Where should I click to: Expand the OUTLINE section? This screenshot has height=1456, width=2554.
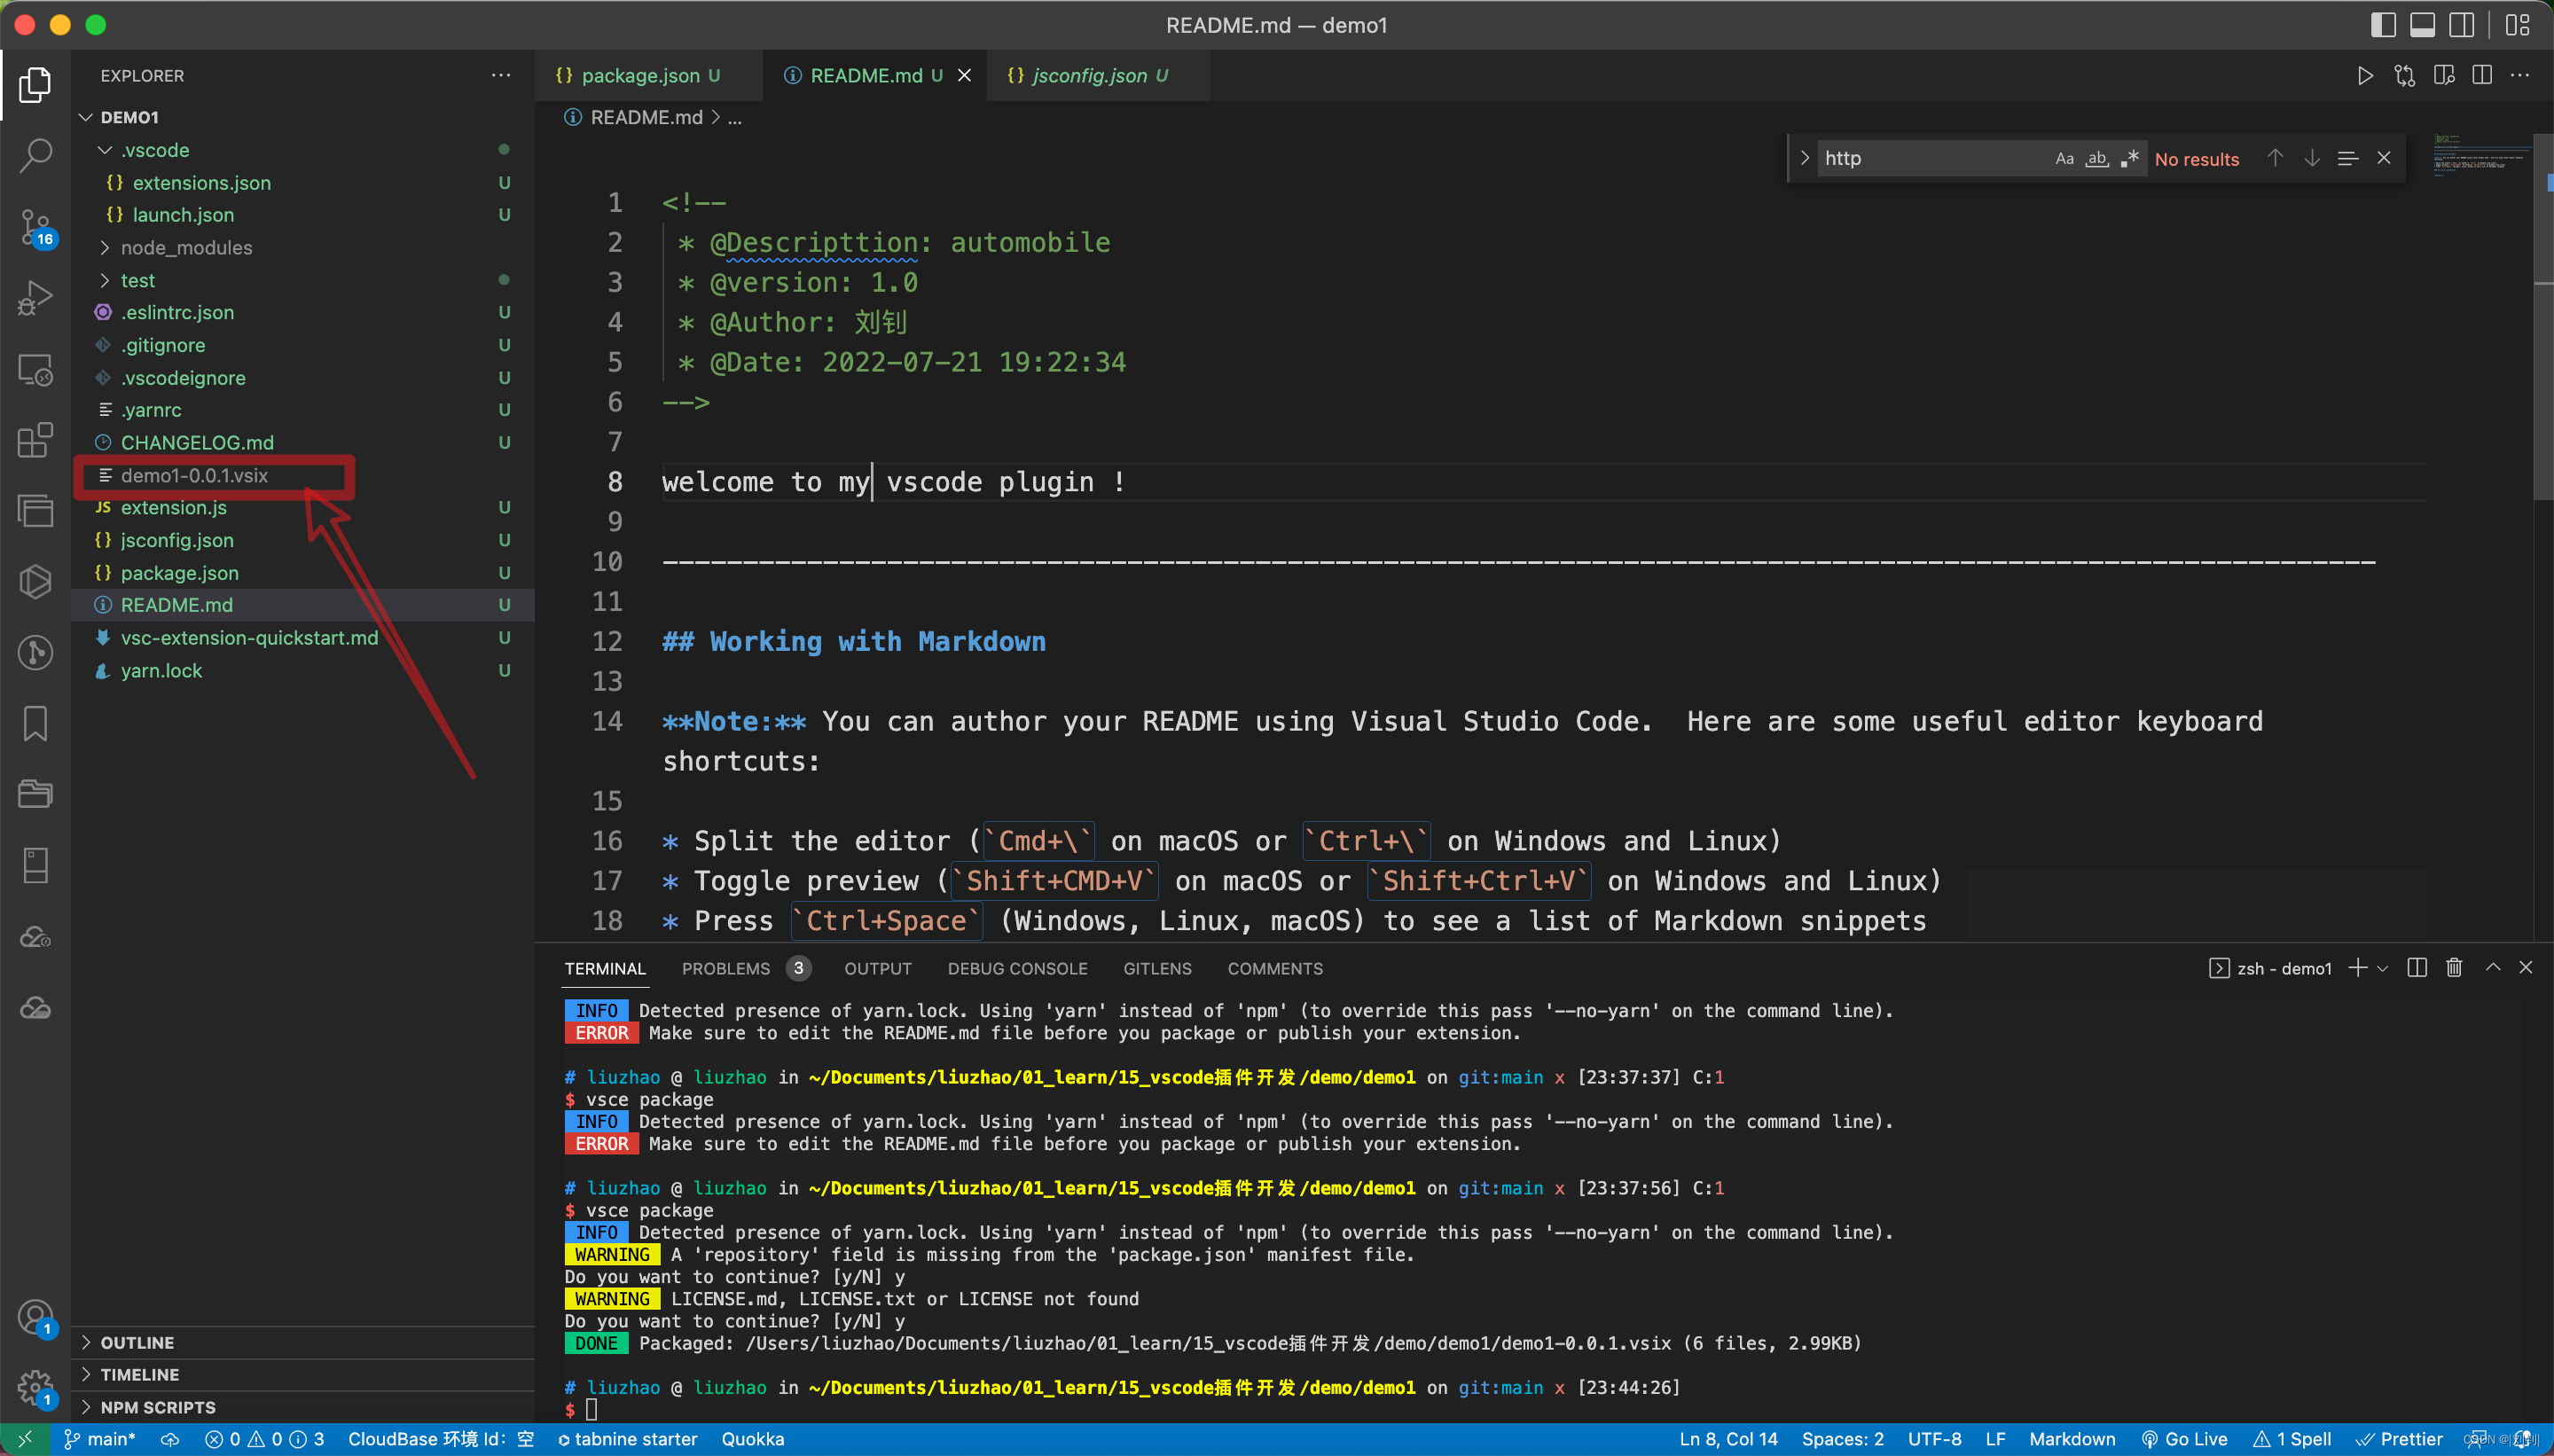point(137,1342)
